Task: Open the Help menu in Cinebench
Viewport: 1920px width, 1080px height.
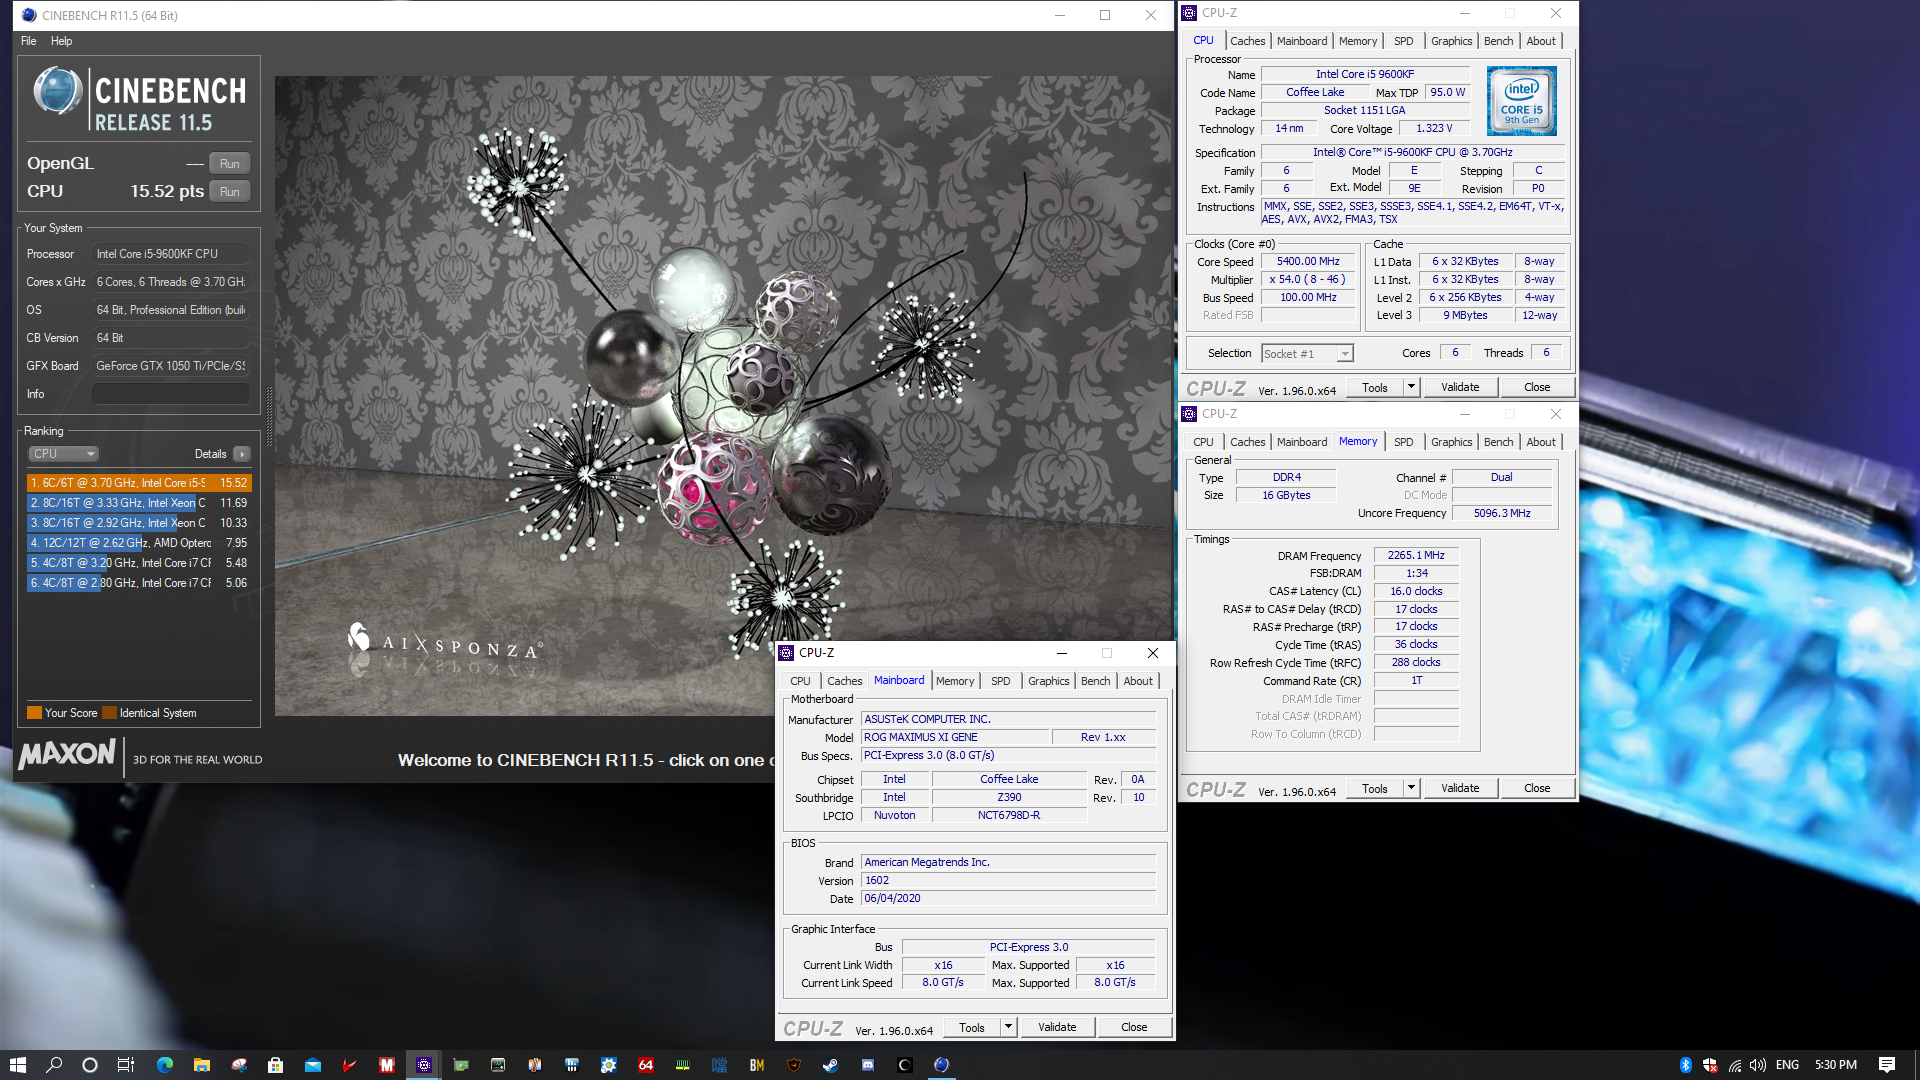Action: [62, 41]
